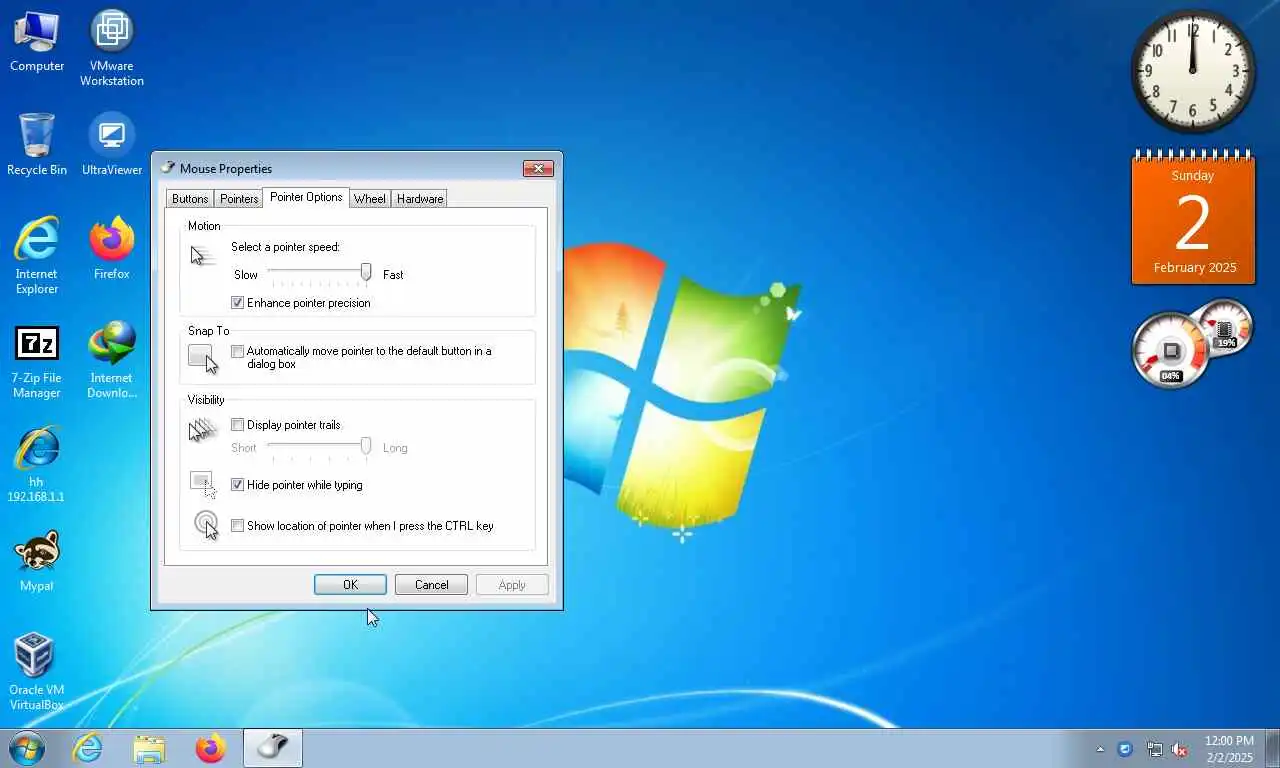Click the pointer speed slider thumb
This screenshot has width=1280, height=768.
click(x=366, y=272)
